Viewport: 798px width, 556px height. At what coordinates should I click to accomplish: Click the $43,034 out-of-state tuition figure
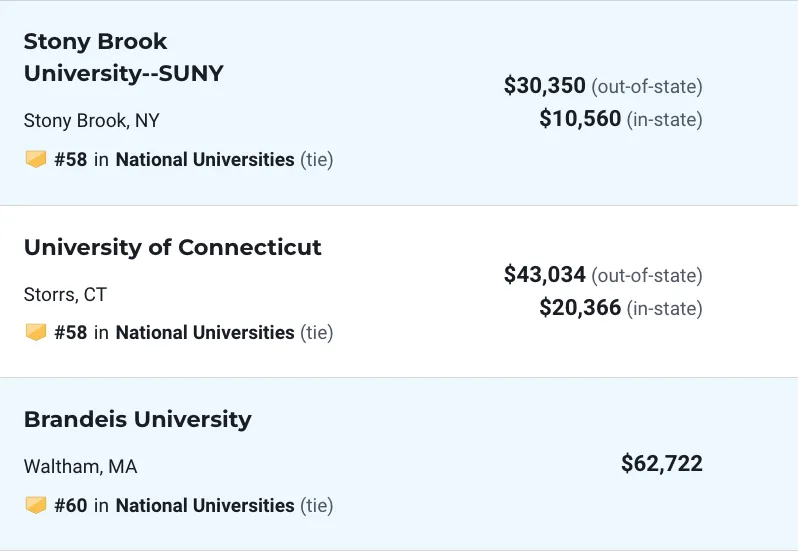(545, 274)
